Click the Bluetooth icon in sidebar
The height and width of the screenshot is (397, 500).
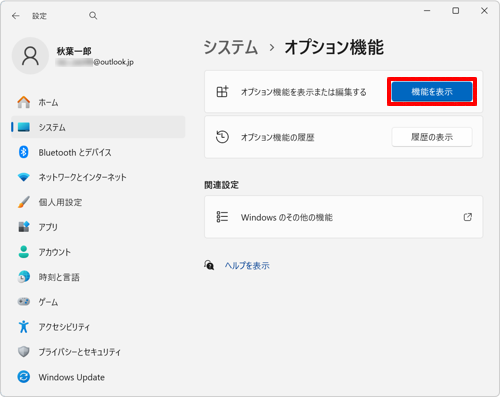(x=23, y=152)
